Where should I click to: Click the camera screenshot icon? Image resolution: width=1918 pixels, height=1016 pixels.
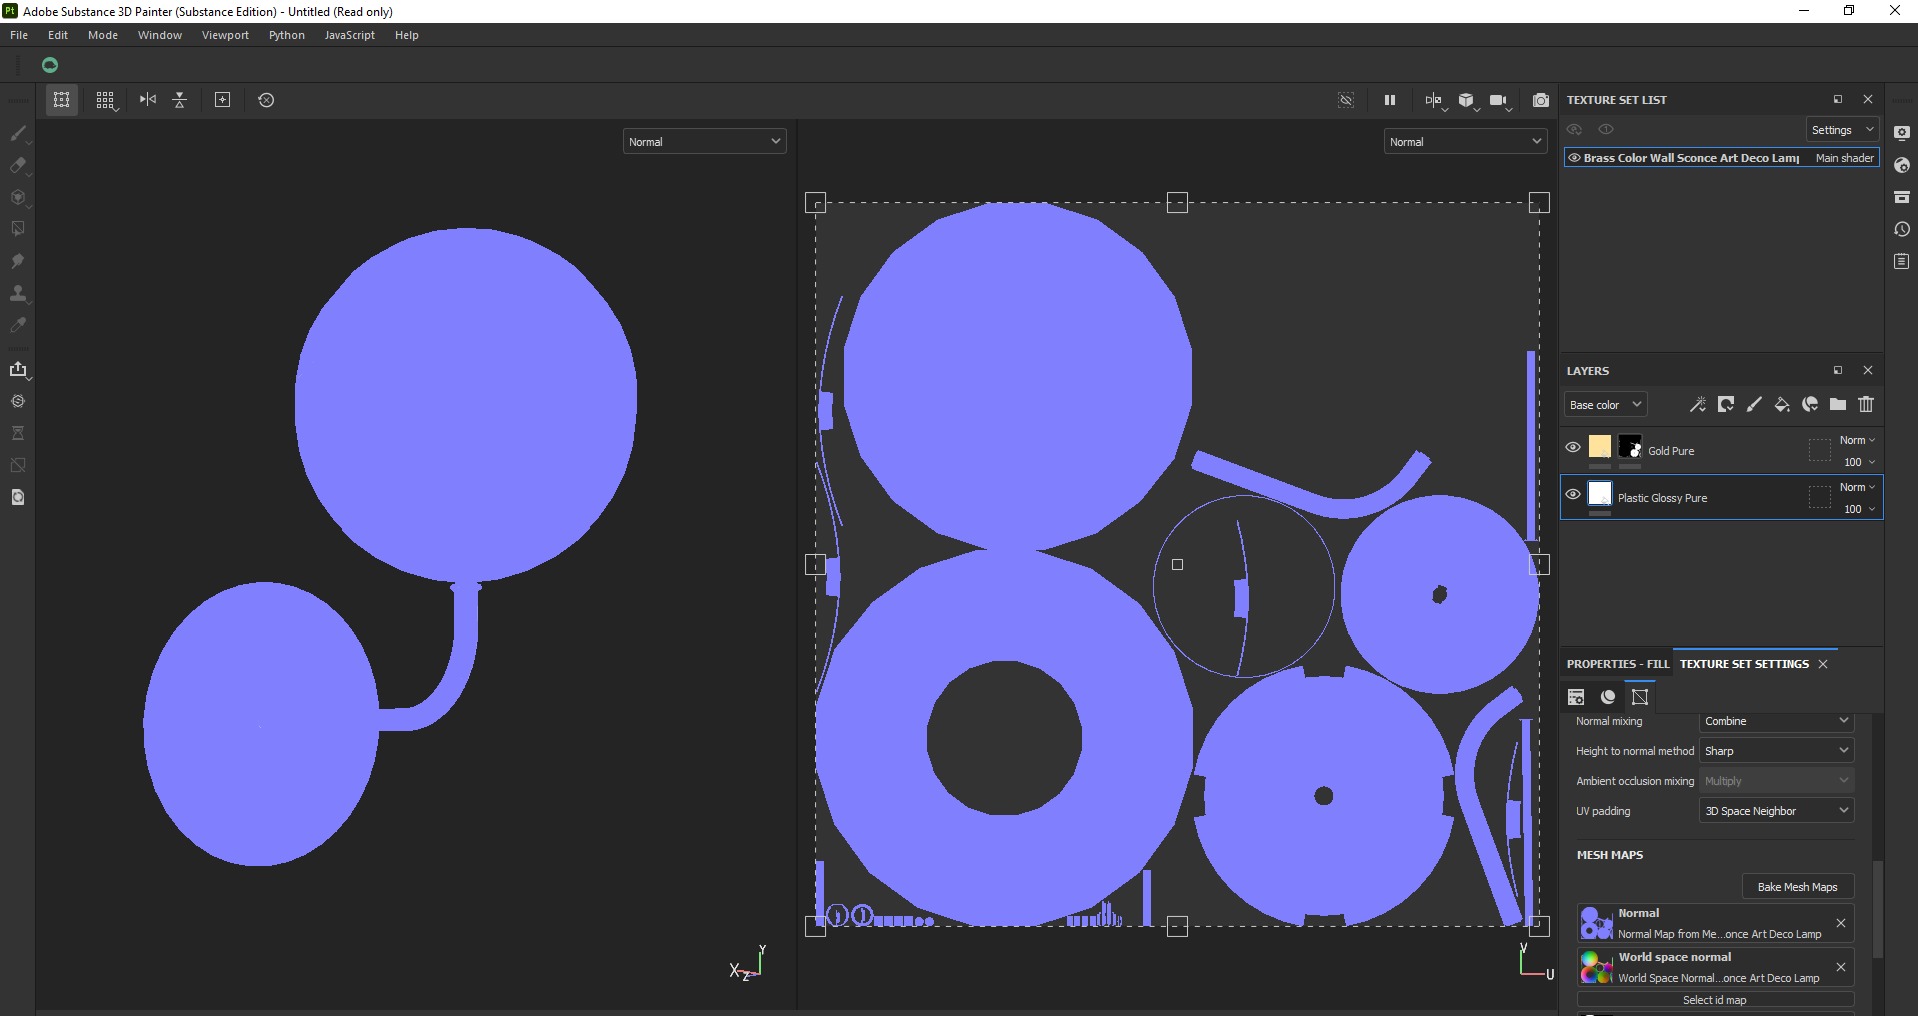coord(1541,100)
